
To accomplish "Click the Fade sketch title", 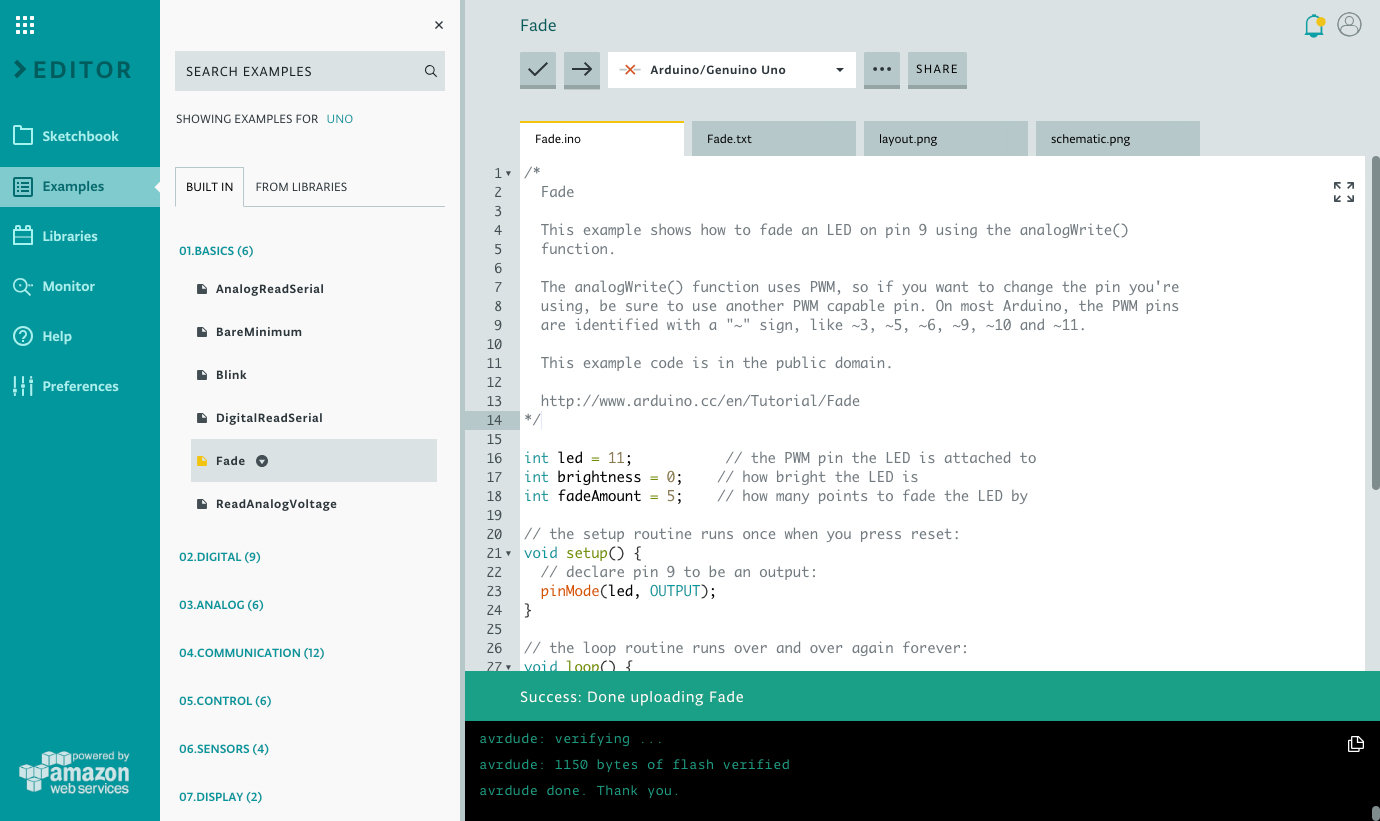I will point(538,26).
